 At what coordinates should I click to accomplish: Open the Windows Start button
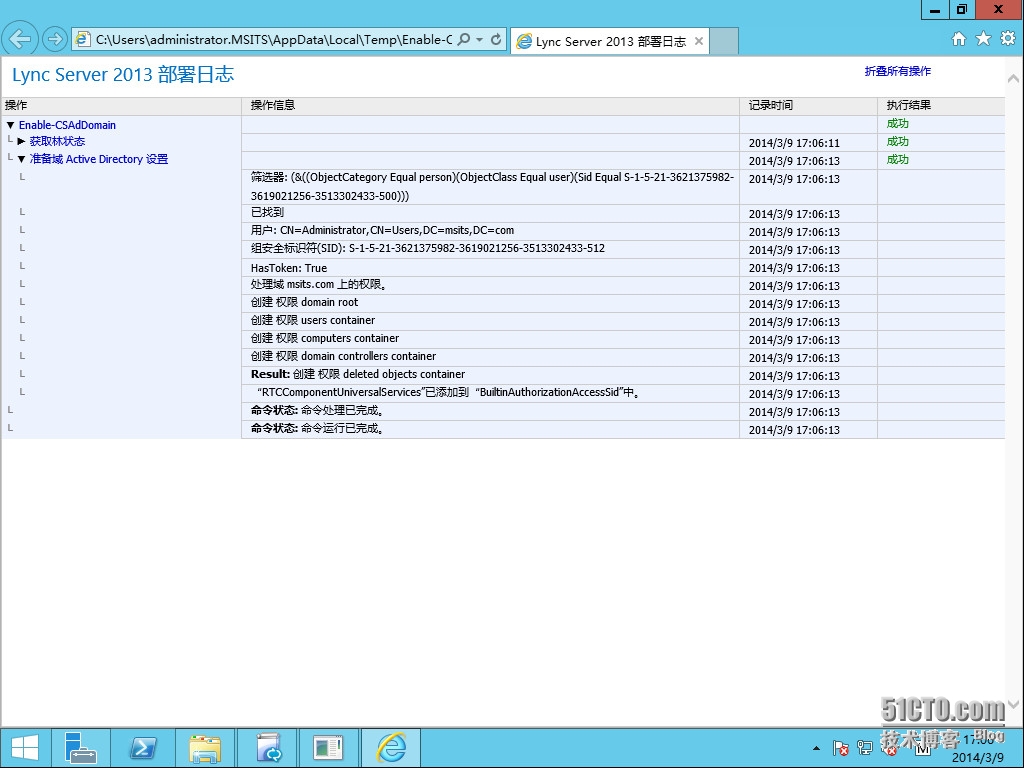click(25, 748)
